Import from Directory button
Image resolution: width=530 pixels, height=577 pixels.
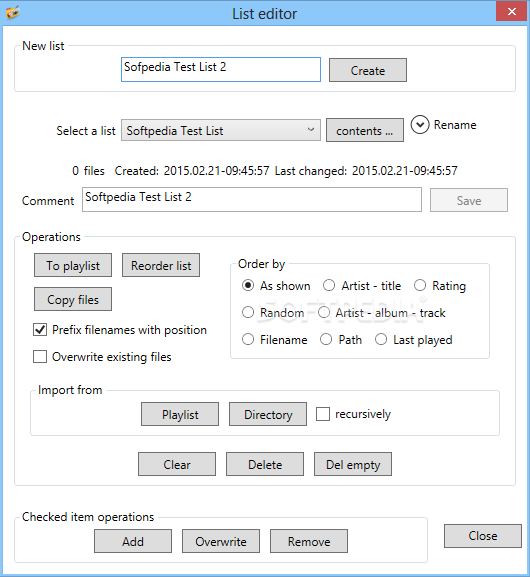coord(268,414)
